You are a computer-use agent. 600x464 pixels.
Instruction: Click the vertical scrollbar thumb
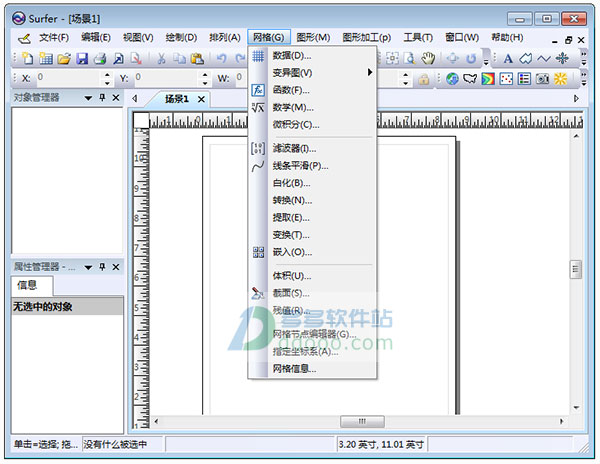coord(576,270)
